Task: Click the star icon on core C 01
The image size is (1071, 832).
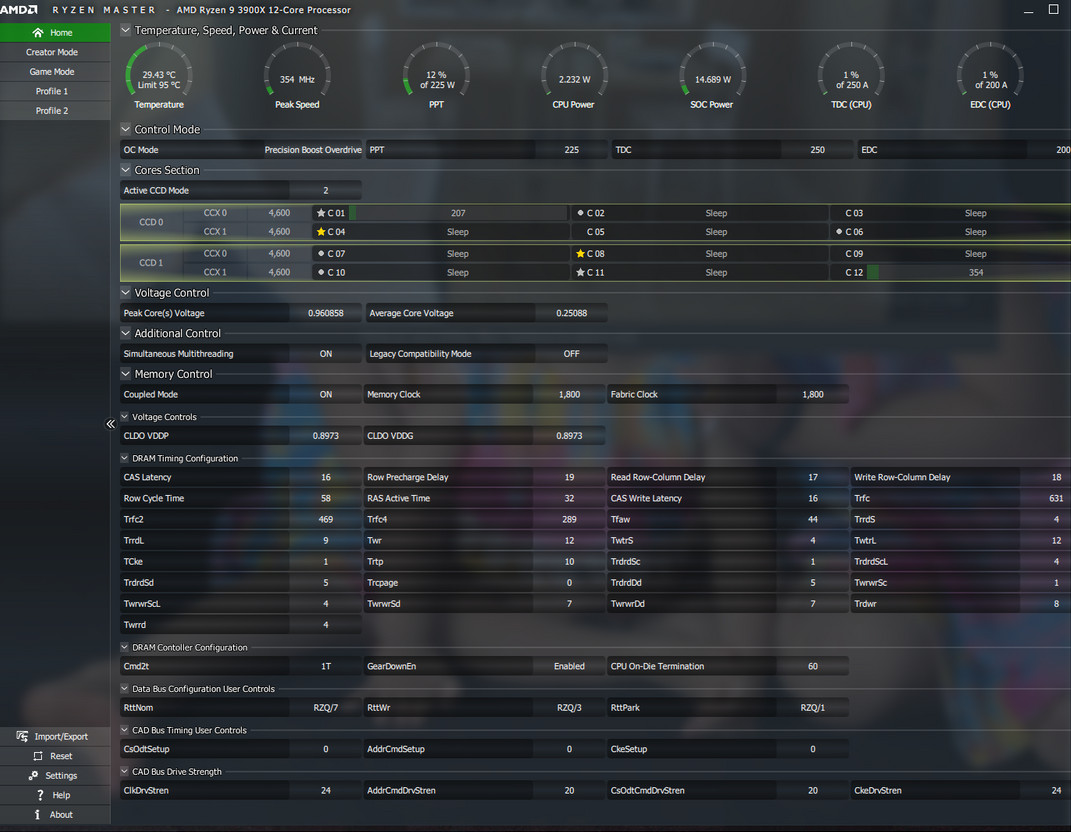Action: coord(321,213)
